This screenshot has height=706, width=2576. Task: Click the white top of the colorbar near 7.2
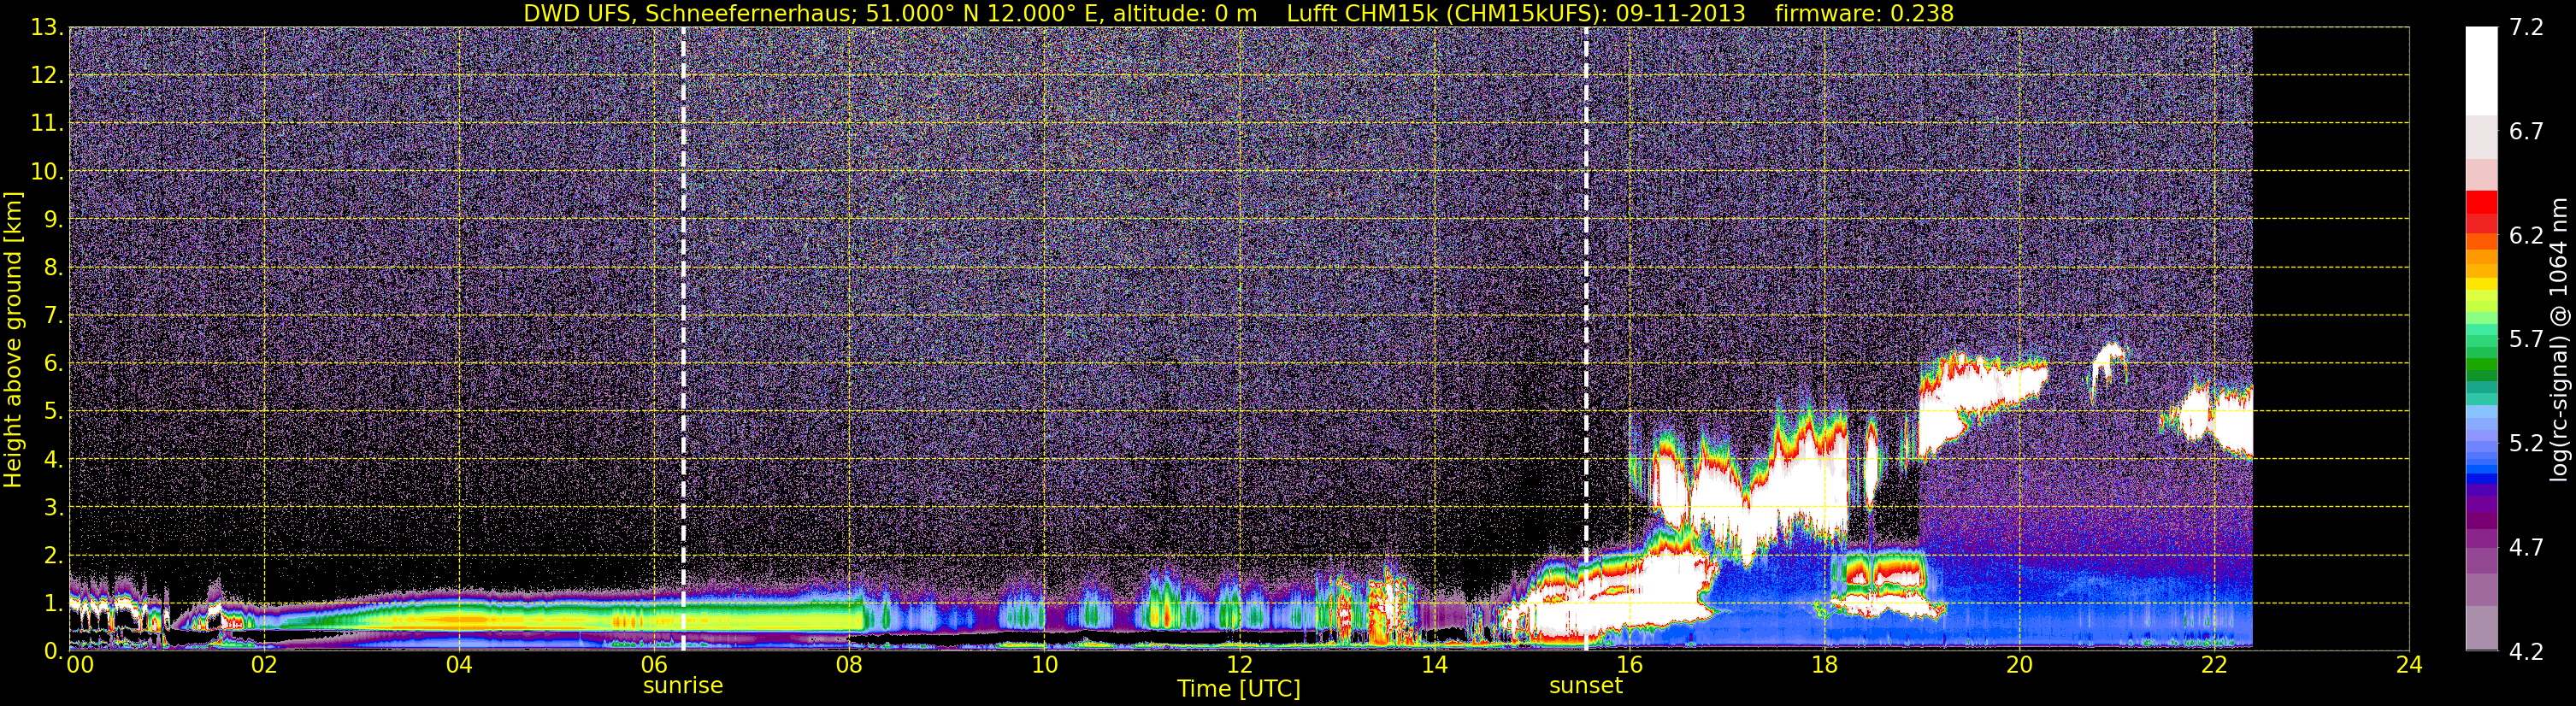coord(2481,70)
